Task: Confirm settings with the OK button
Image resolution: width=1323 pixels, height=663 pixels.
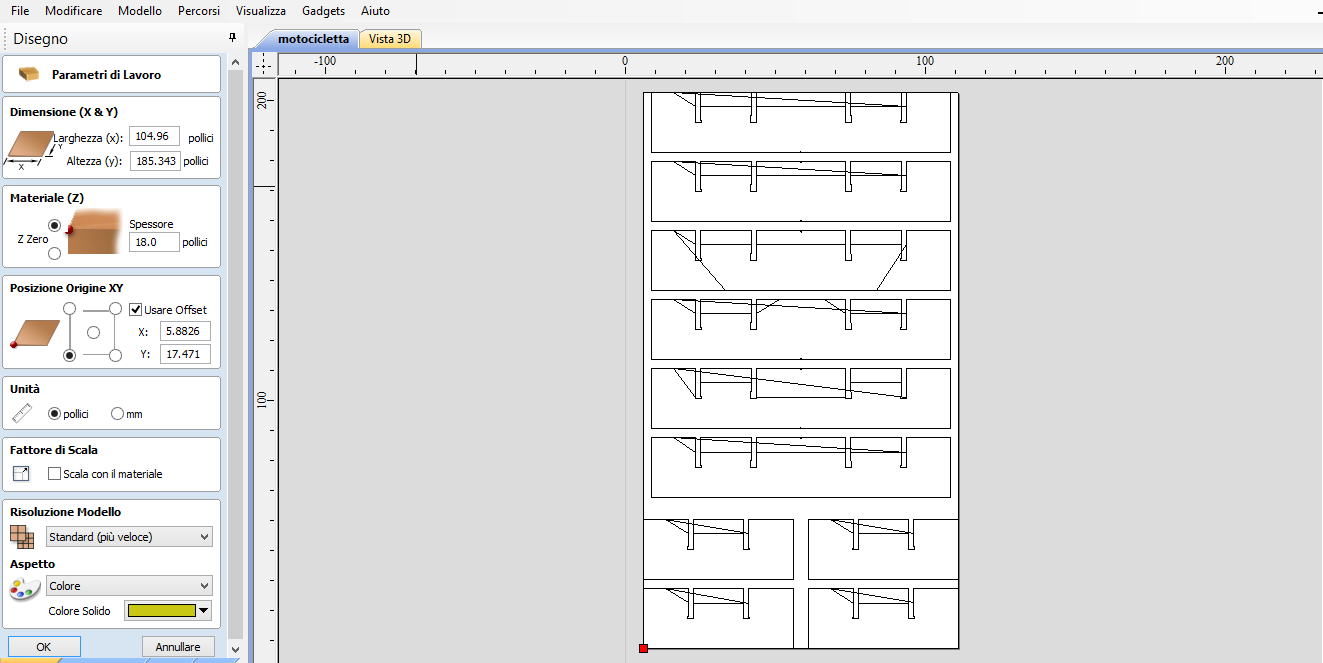Action: pos(44,647)
